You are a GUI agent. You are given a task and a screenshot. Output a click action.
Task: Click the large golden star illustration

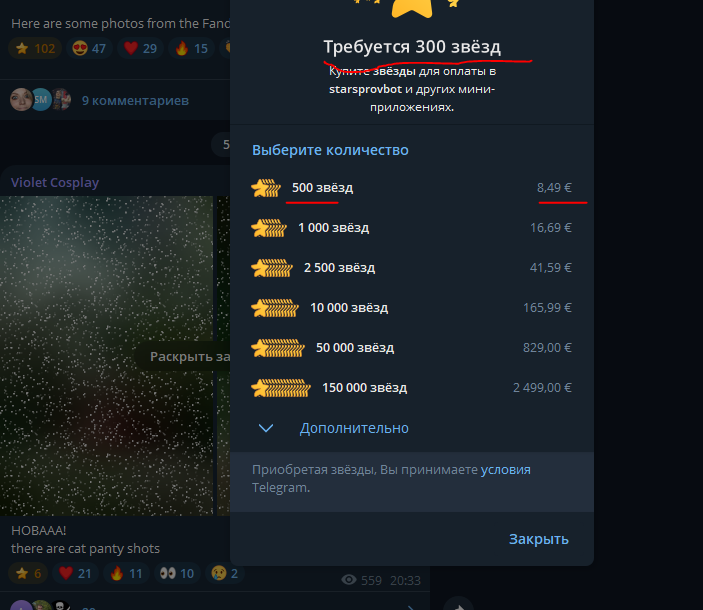[x=412, y=8]
